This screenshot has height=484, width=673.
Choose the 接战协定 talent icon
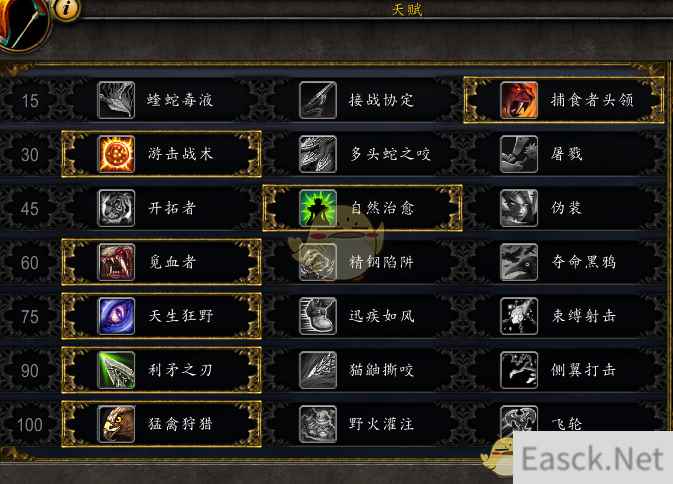[318, 100]
